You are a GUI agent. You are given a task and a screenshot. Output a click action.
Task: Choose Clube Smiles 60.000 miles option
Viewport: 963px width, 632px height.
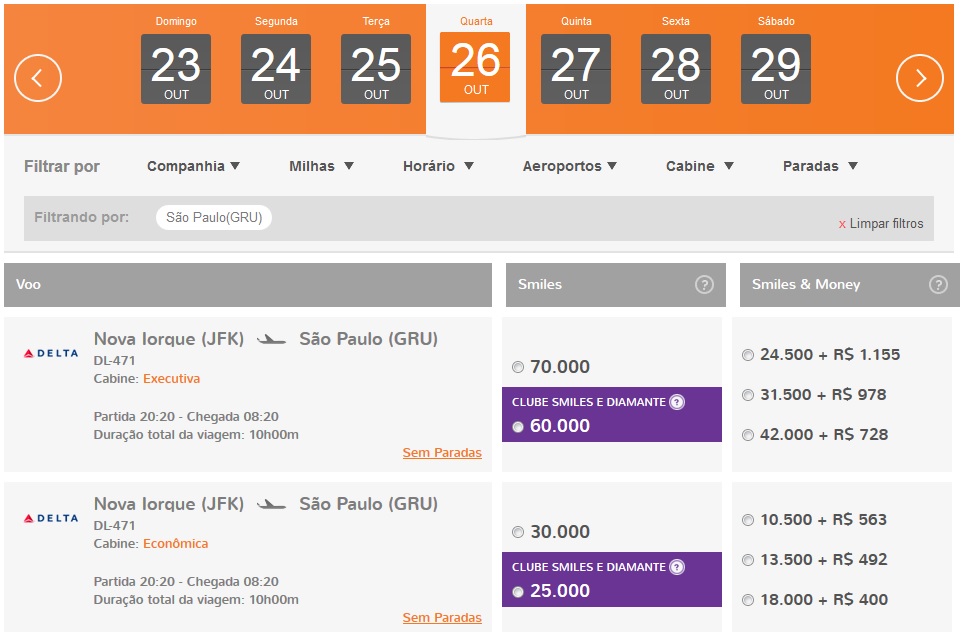click(518, 427)
